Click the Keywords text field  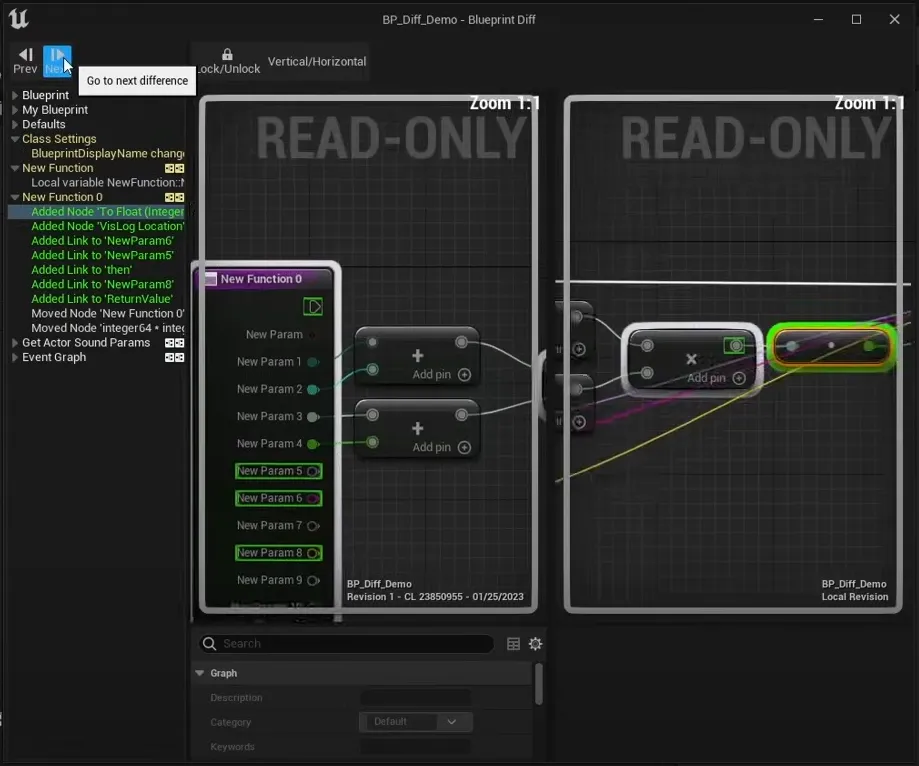(x=416, y=747)
